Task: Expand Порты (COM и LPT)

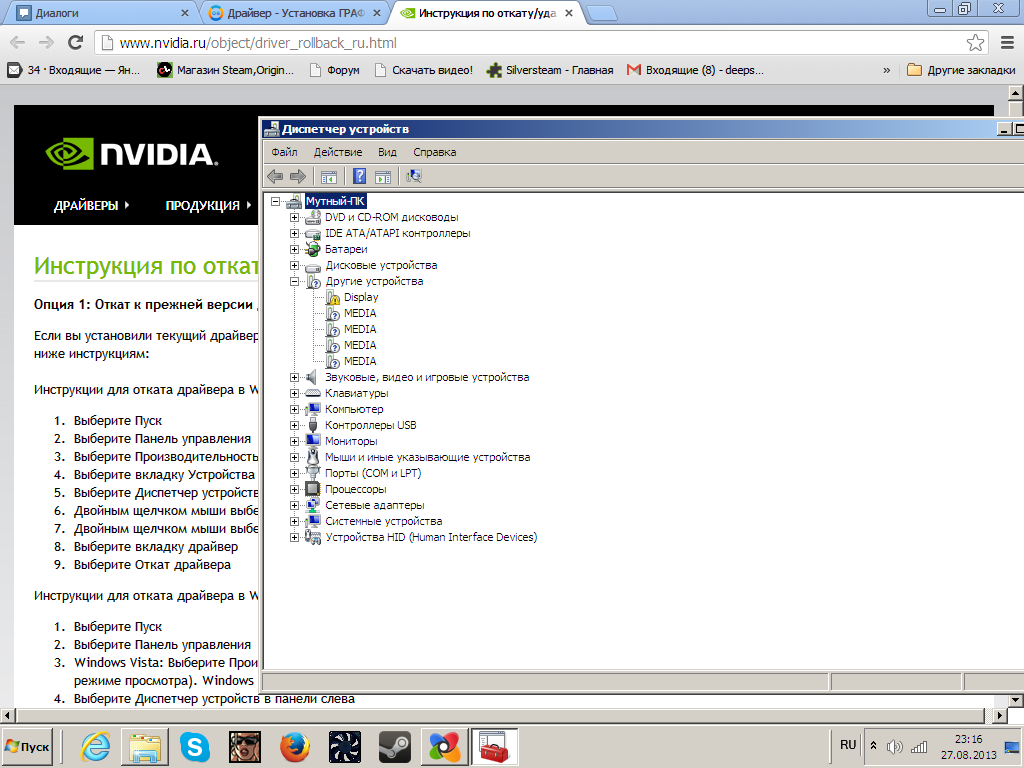Action: pos(295,473)
